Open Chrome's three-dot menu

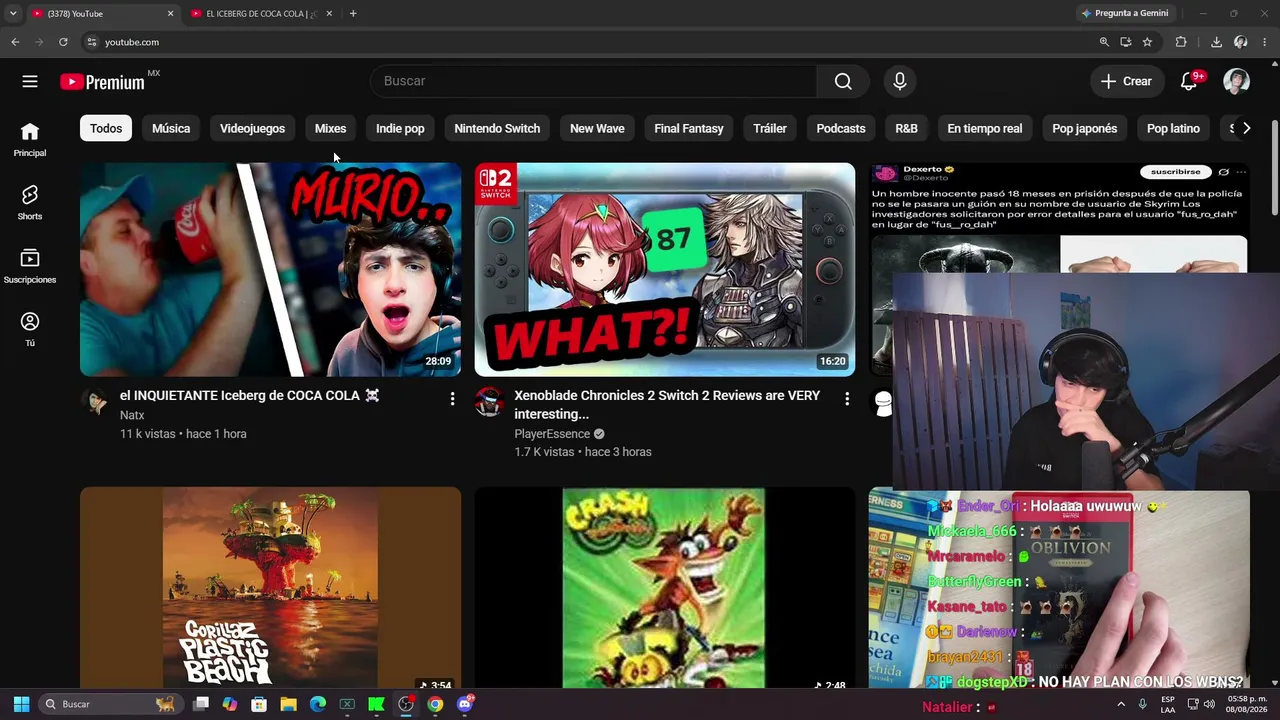click(x=1265, y=42)
